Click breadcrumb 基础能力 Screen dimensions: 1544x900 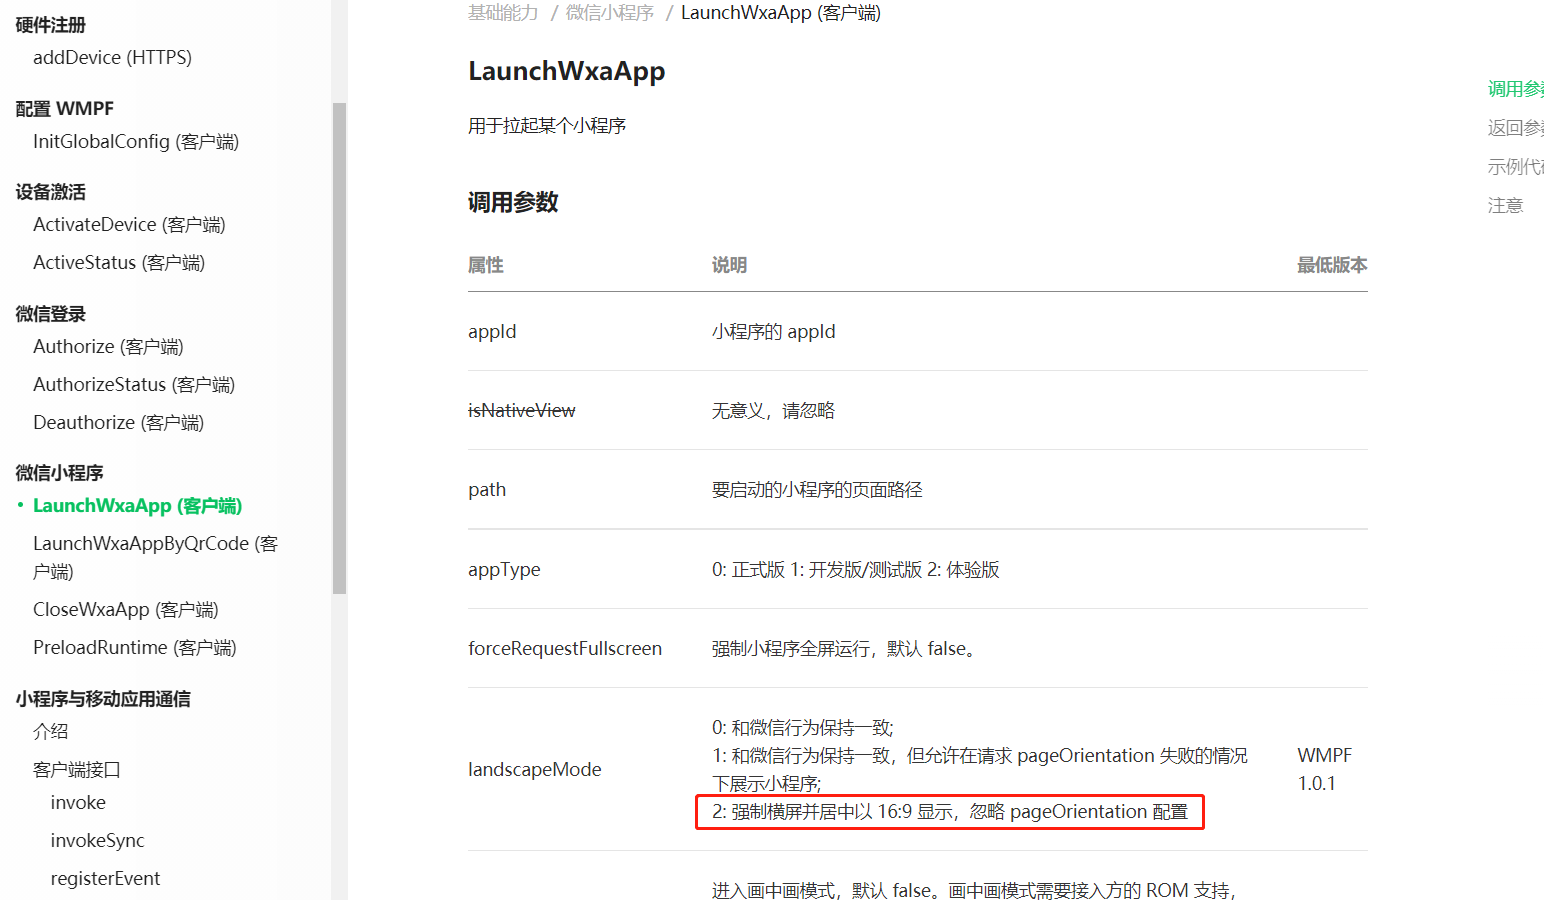click(x=503, y=13)
